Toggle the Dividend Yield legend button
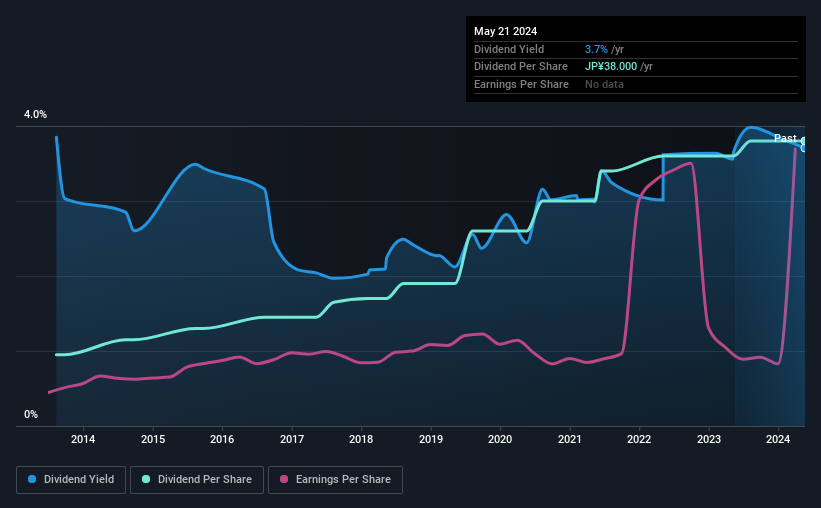Image resolution: width=821 pixels, height=508 pixels. coord(71,480)
